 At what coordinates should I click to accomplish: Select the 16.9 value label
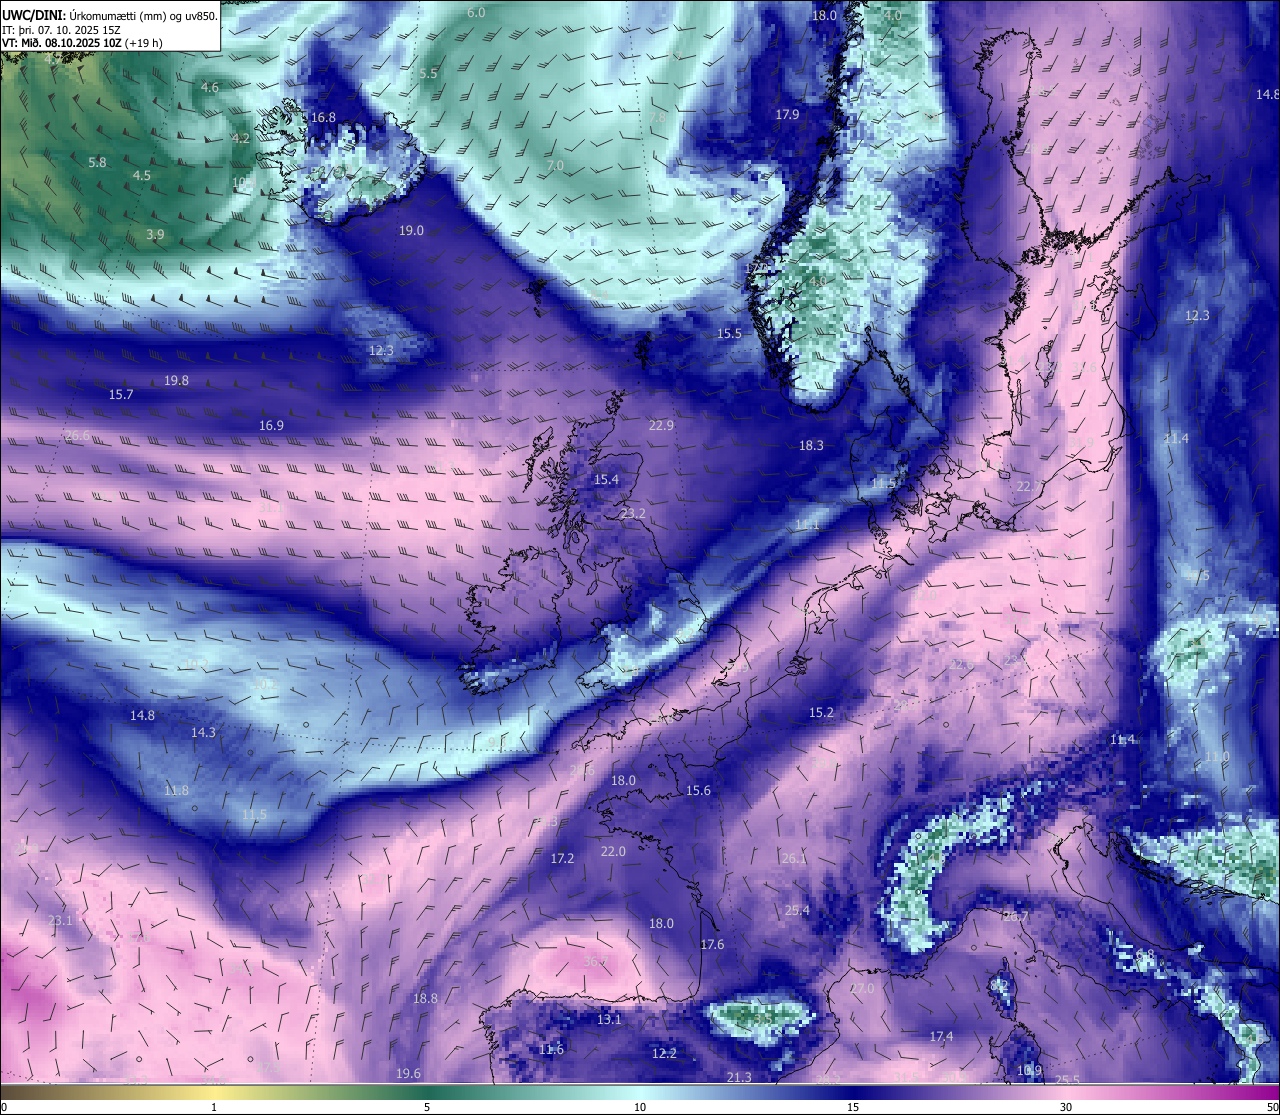pos(271,425)
